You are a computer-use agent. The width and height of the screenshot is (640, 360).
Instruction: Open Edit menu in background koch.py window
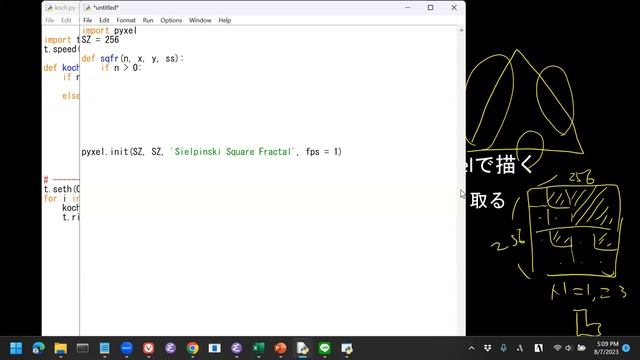click(66, 20)
